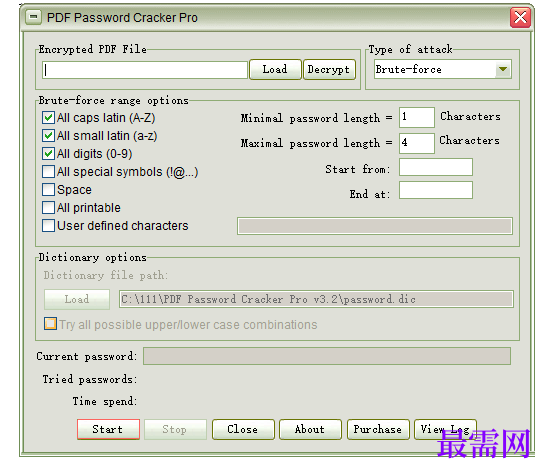This screenshot has height=475, width=549.
Task: Toggle All small latin (a-z) checkbox
Action: (x=48, y=135)
